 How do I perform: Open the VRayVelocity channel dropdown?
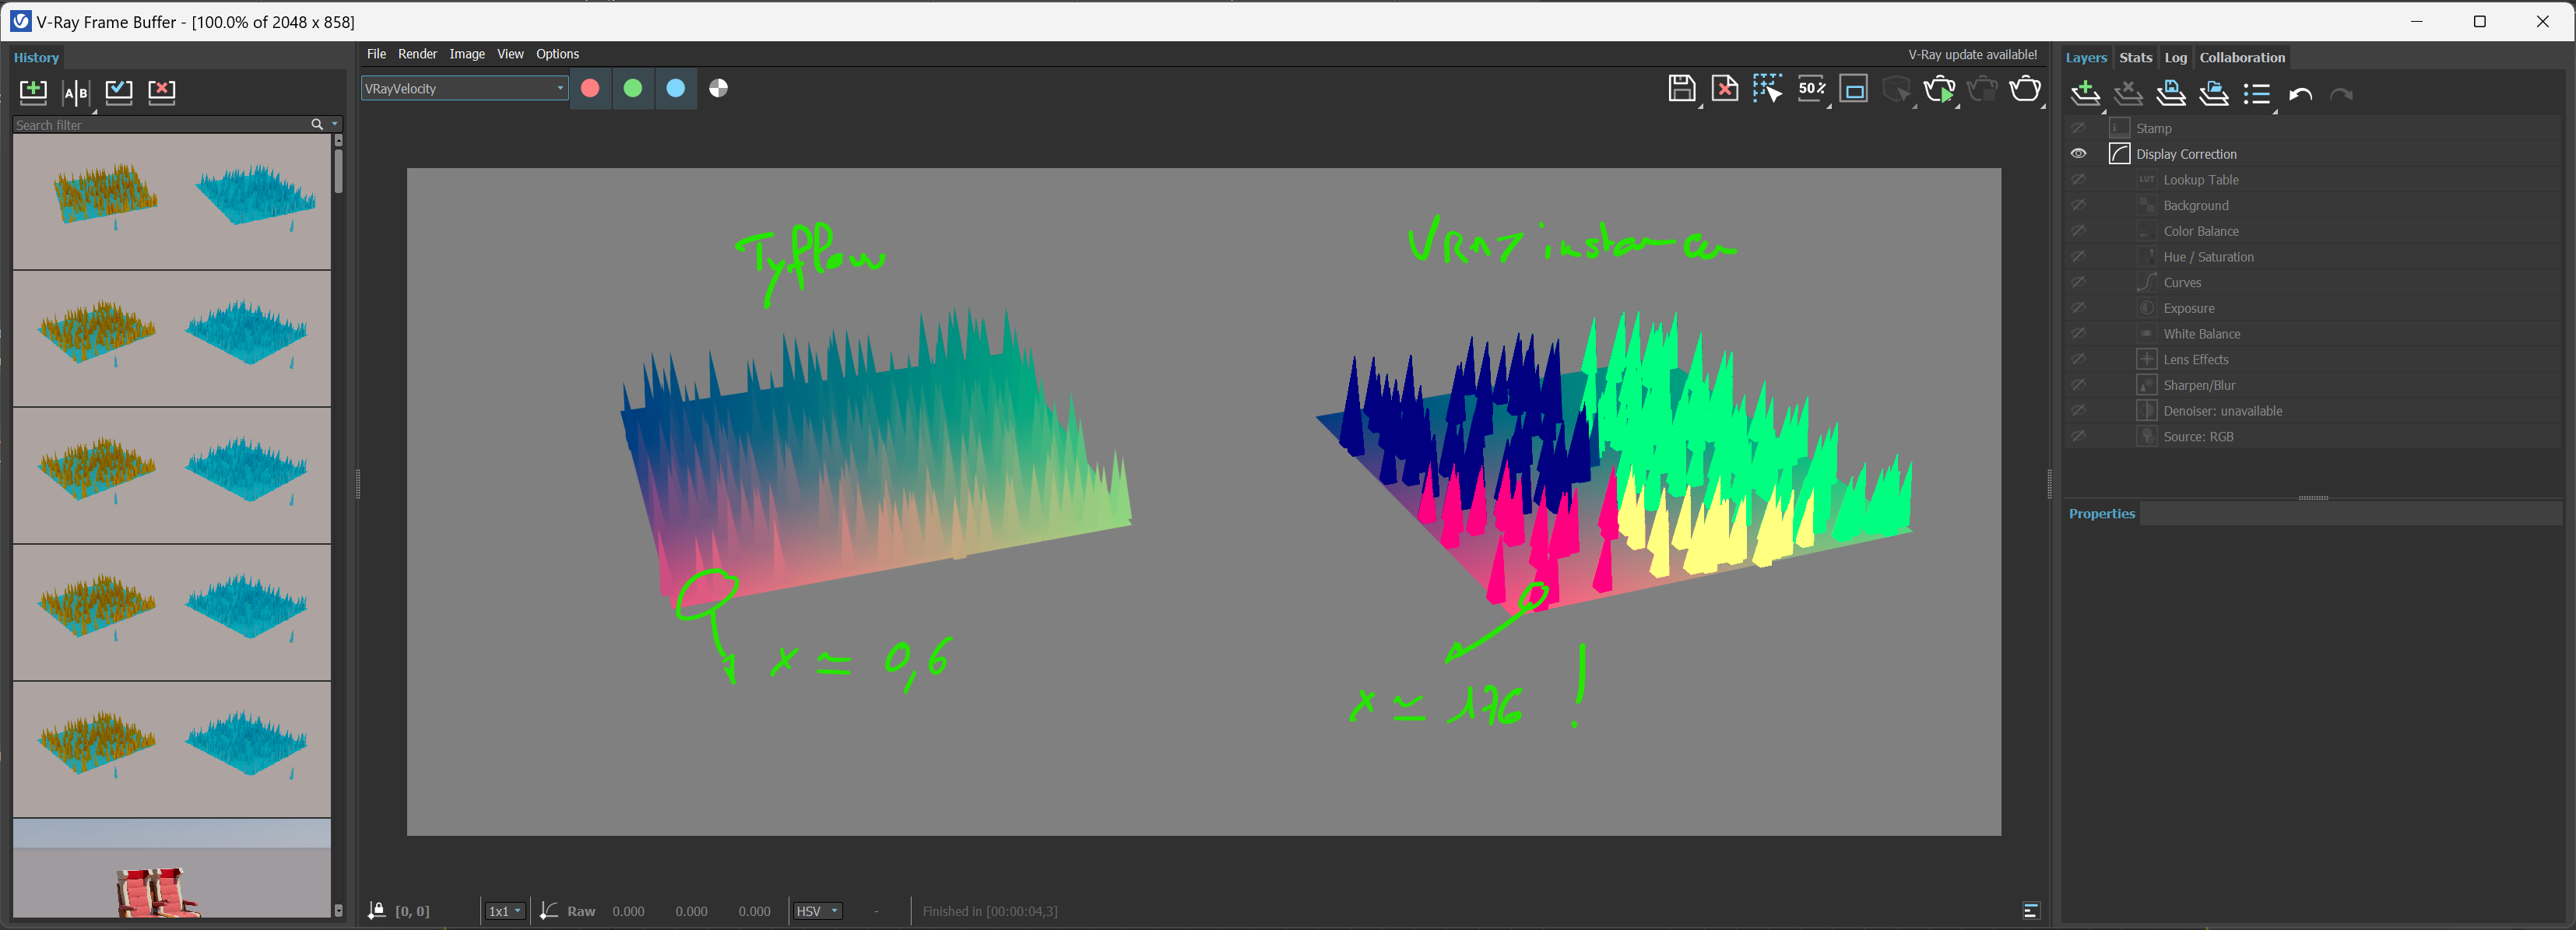coord(464,89)
